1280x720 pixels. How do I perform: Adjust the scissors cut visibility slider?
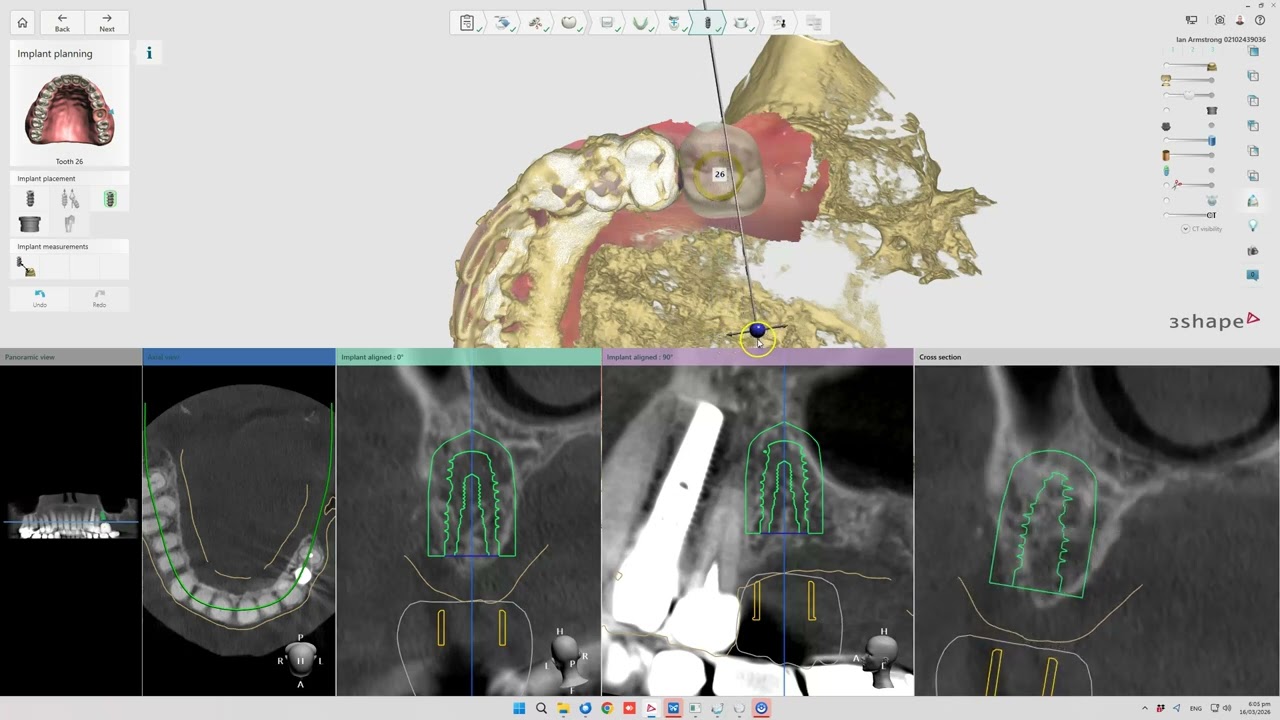coord(1189,185)
